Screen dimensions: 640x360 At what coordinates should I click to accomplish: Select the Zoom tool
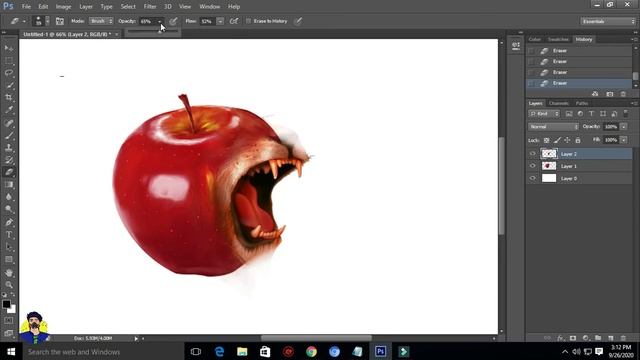pos(9,285)
